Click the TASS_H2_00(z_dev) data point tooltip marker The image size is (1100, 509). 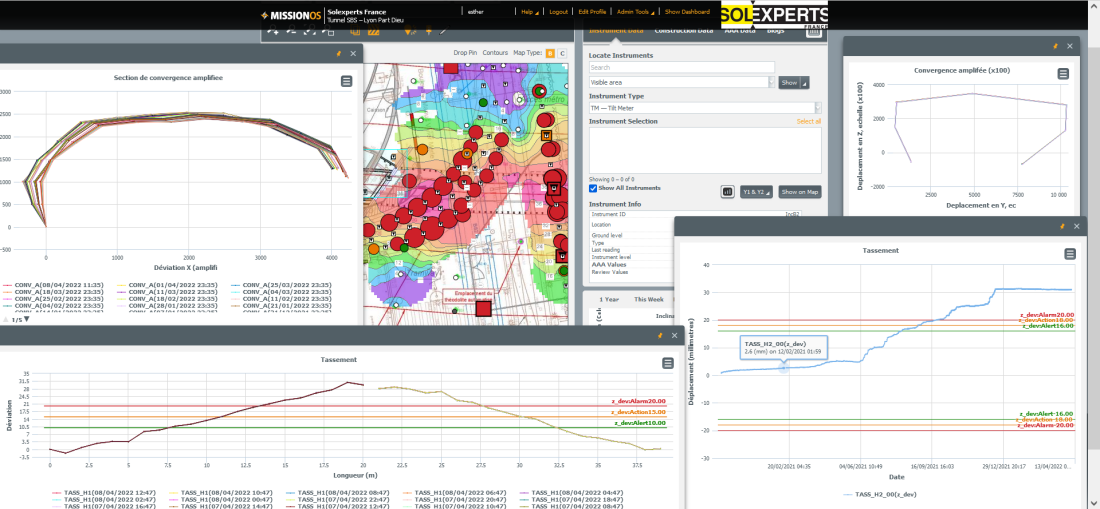784,367
